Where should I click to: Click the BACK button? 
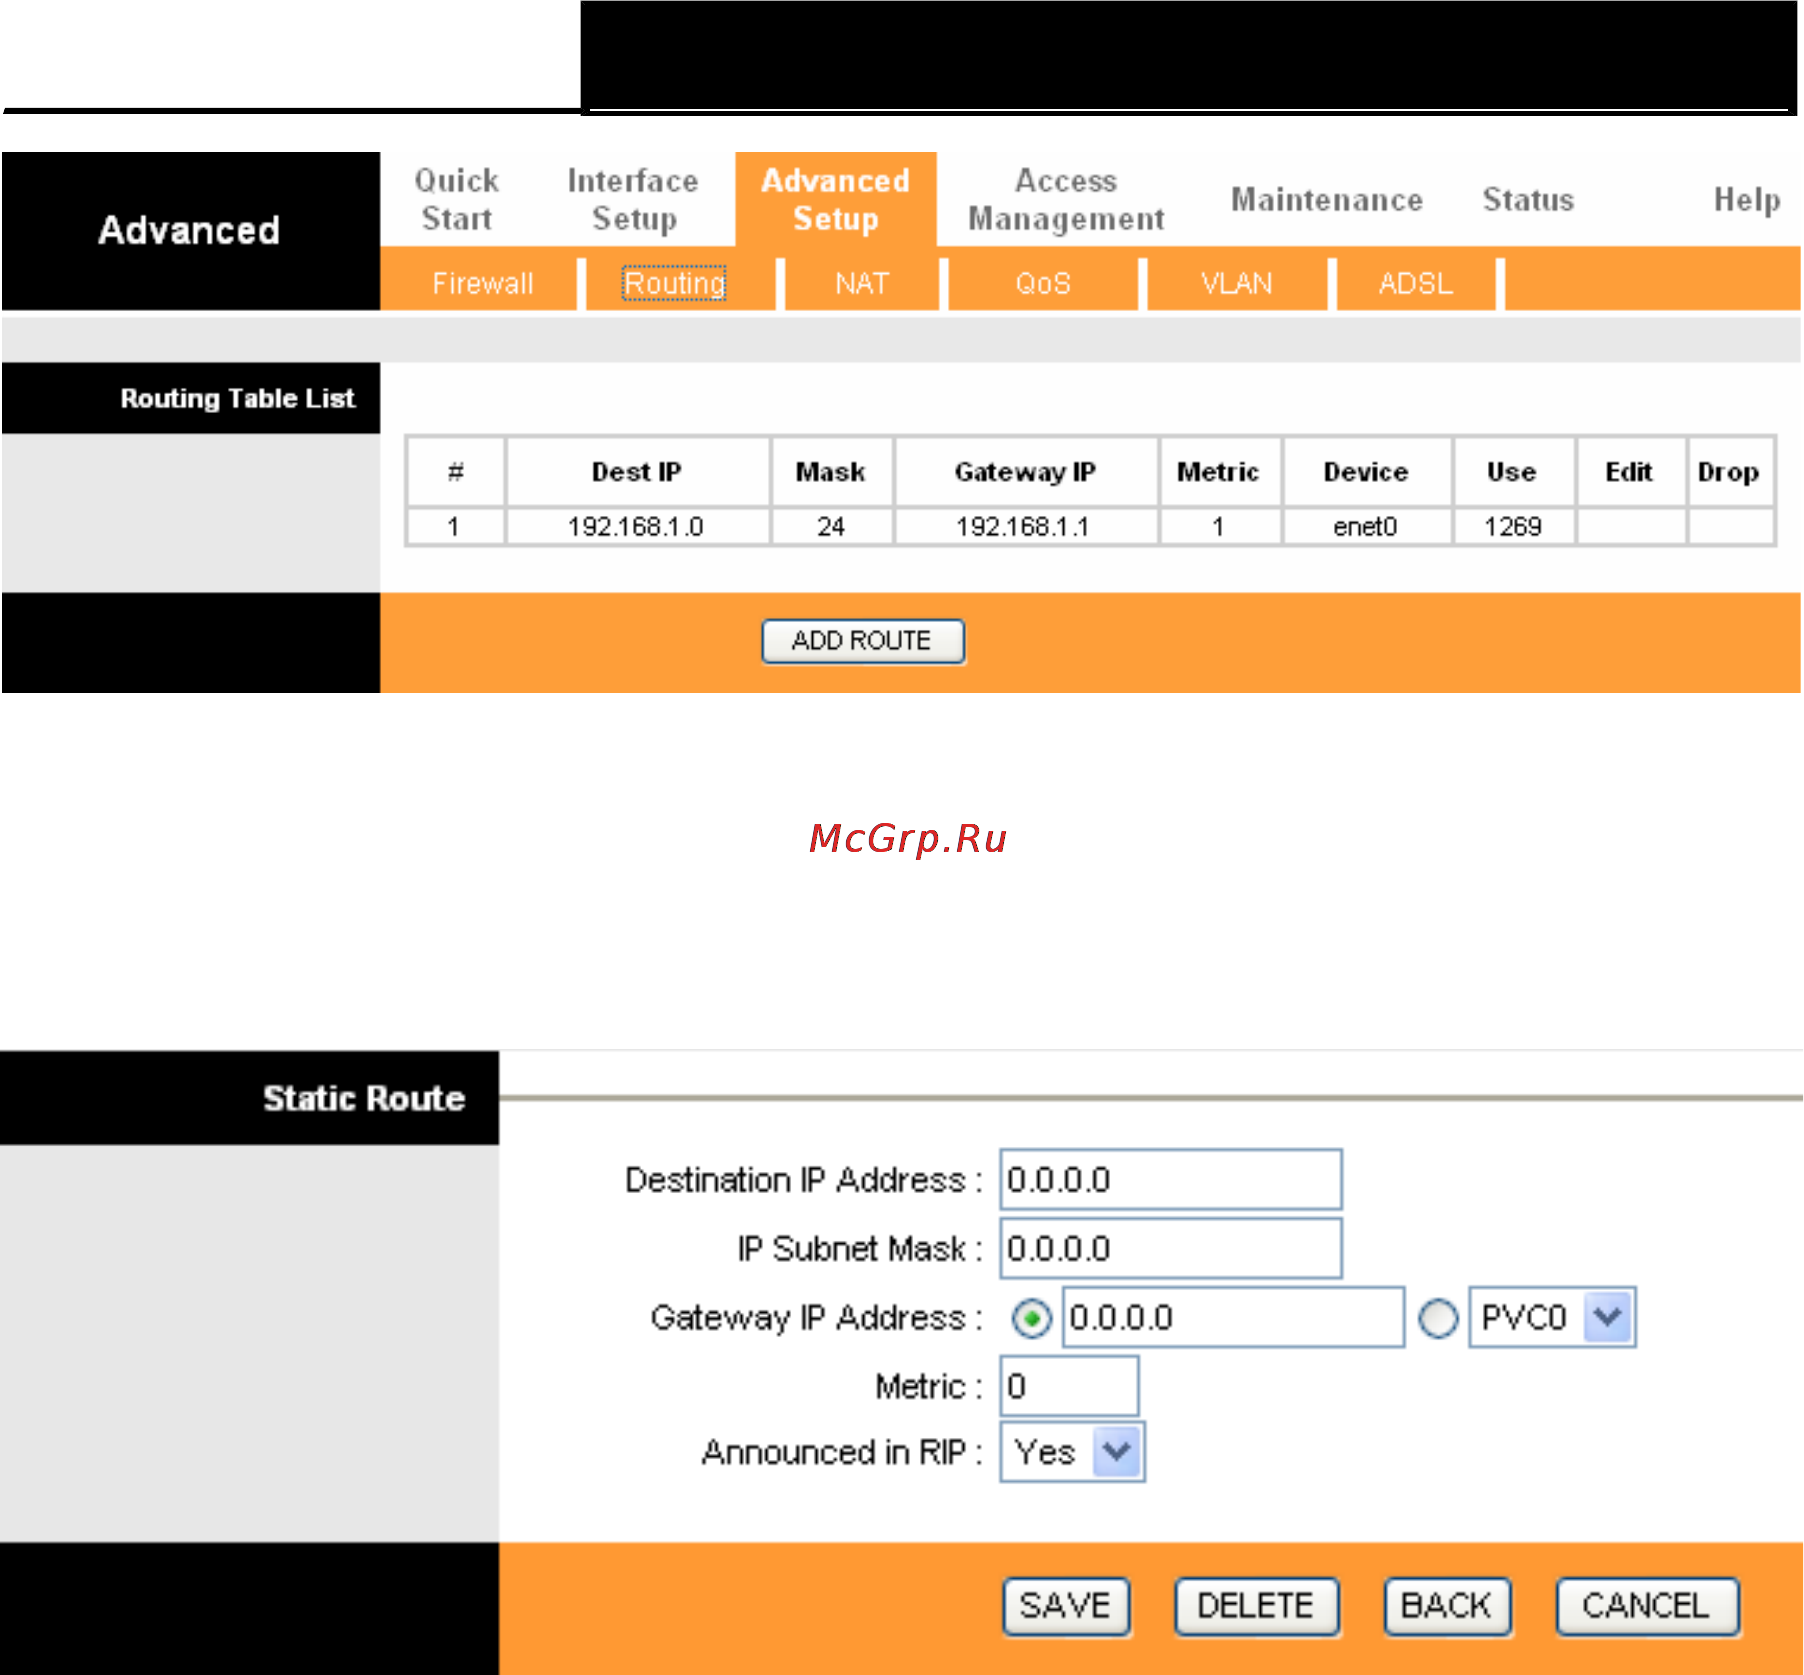click(1447, 1606)
